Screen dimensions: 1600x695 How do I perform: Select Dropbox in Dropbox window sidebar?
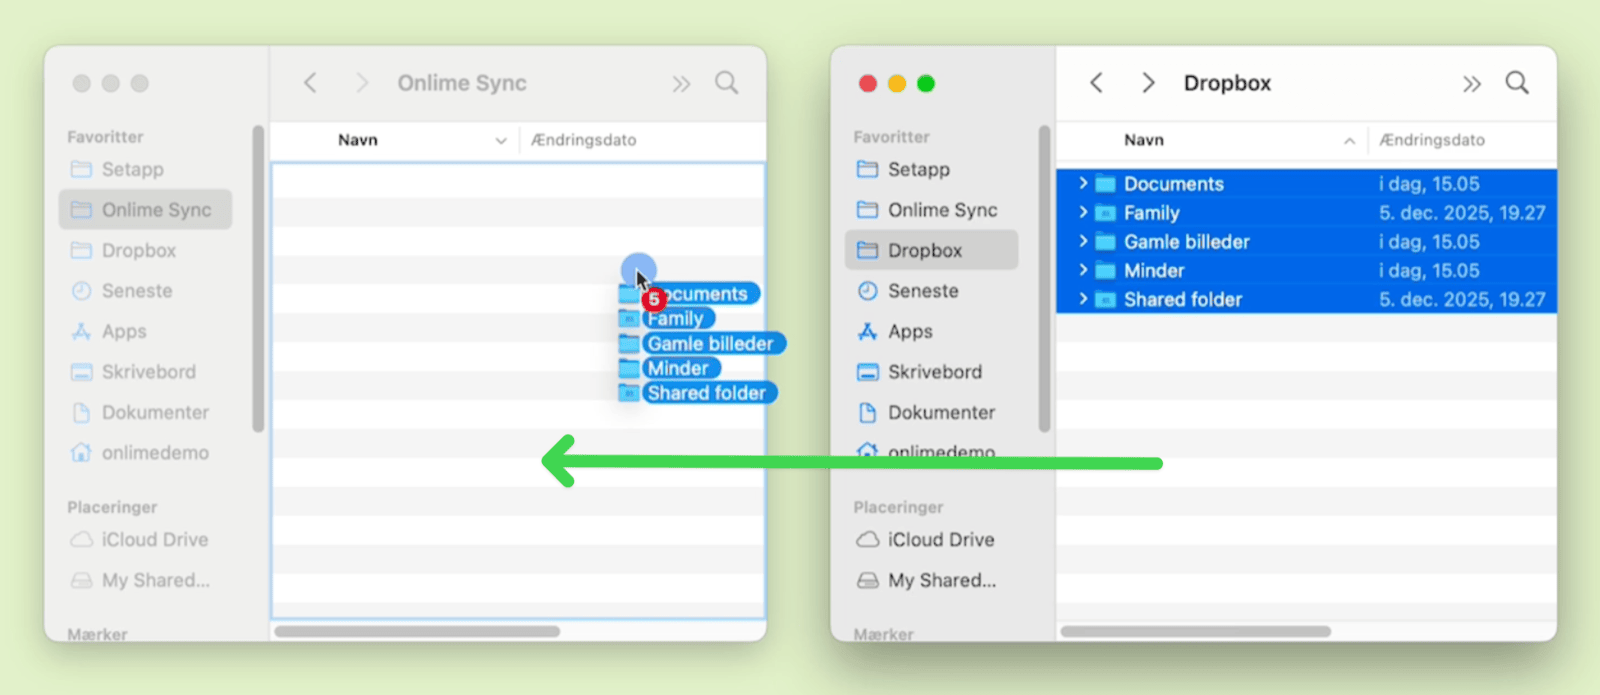[x=931, y=250]
